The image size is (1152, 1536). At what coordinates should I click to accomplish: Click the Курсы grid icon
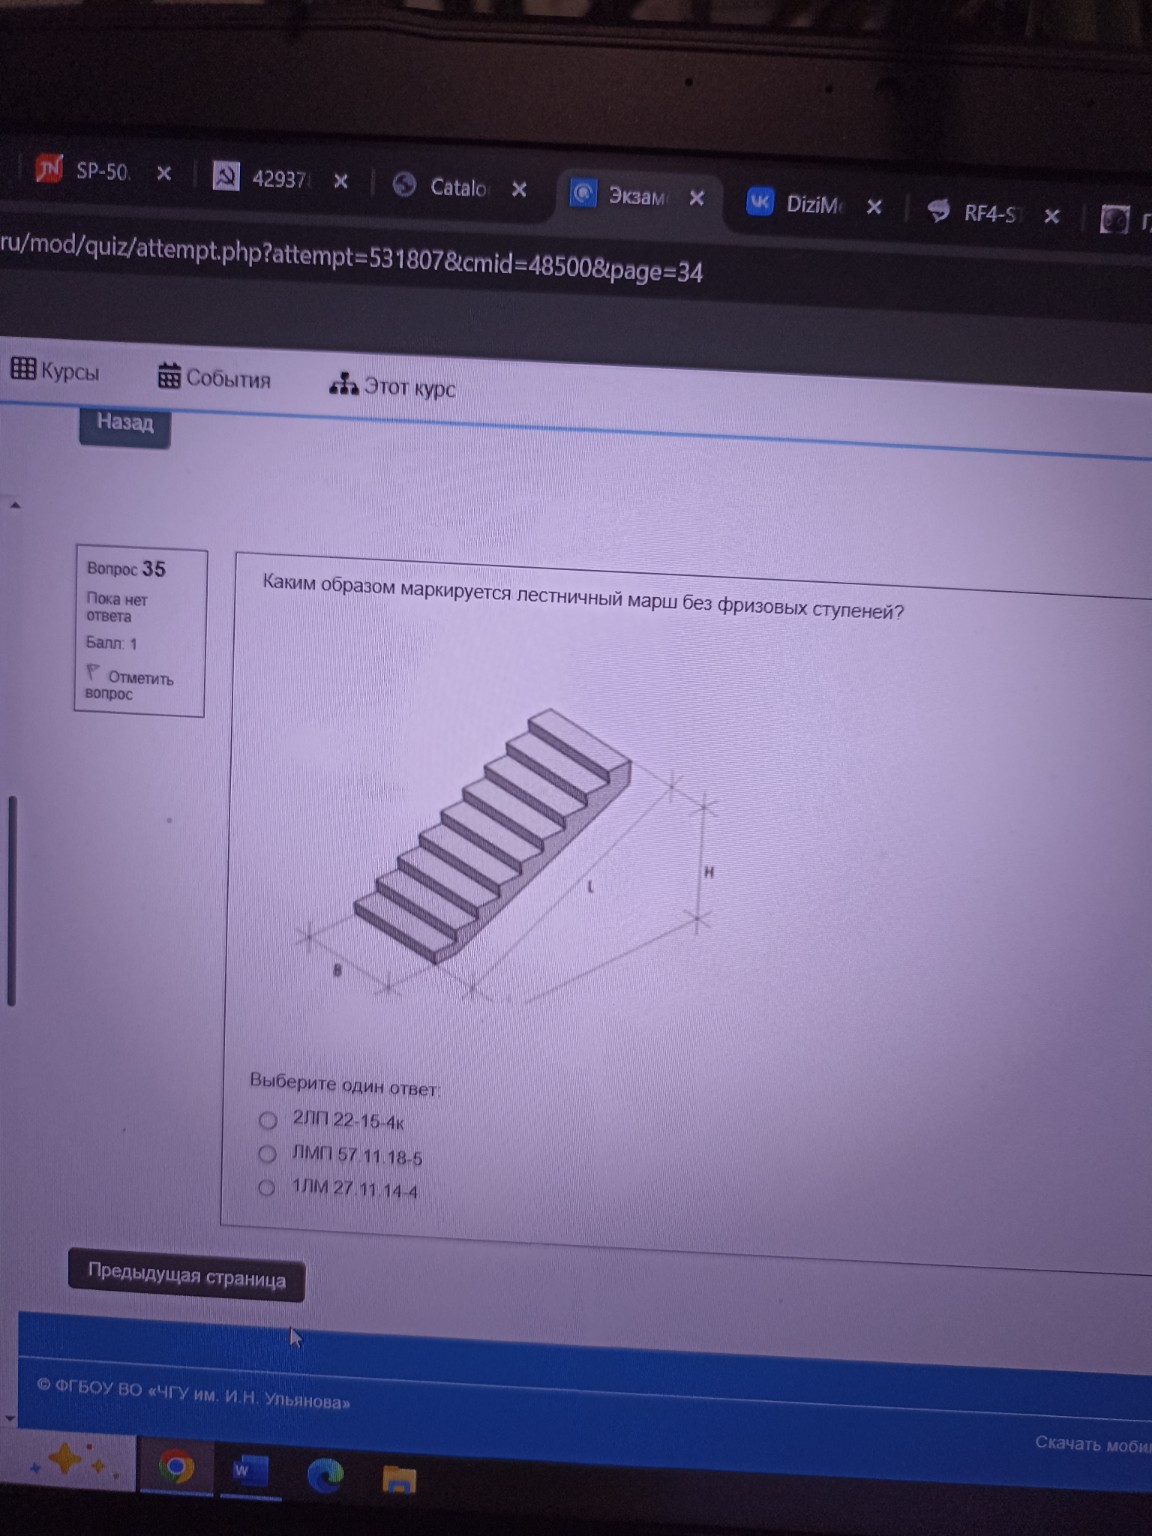click(23, 369)
